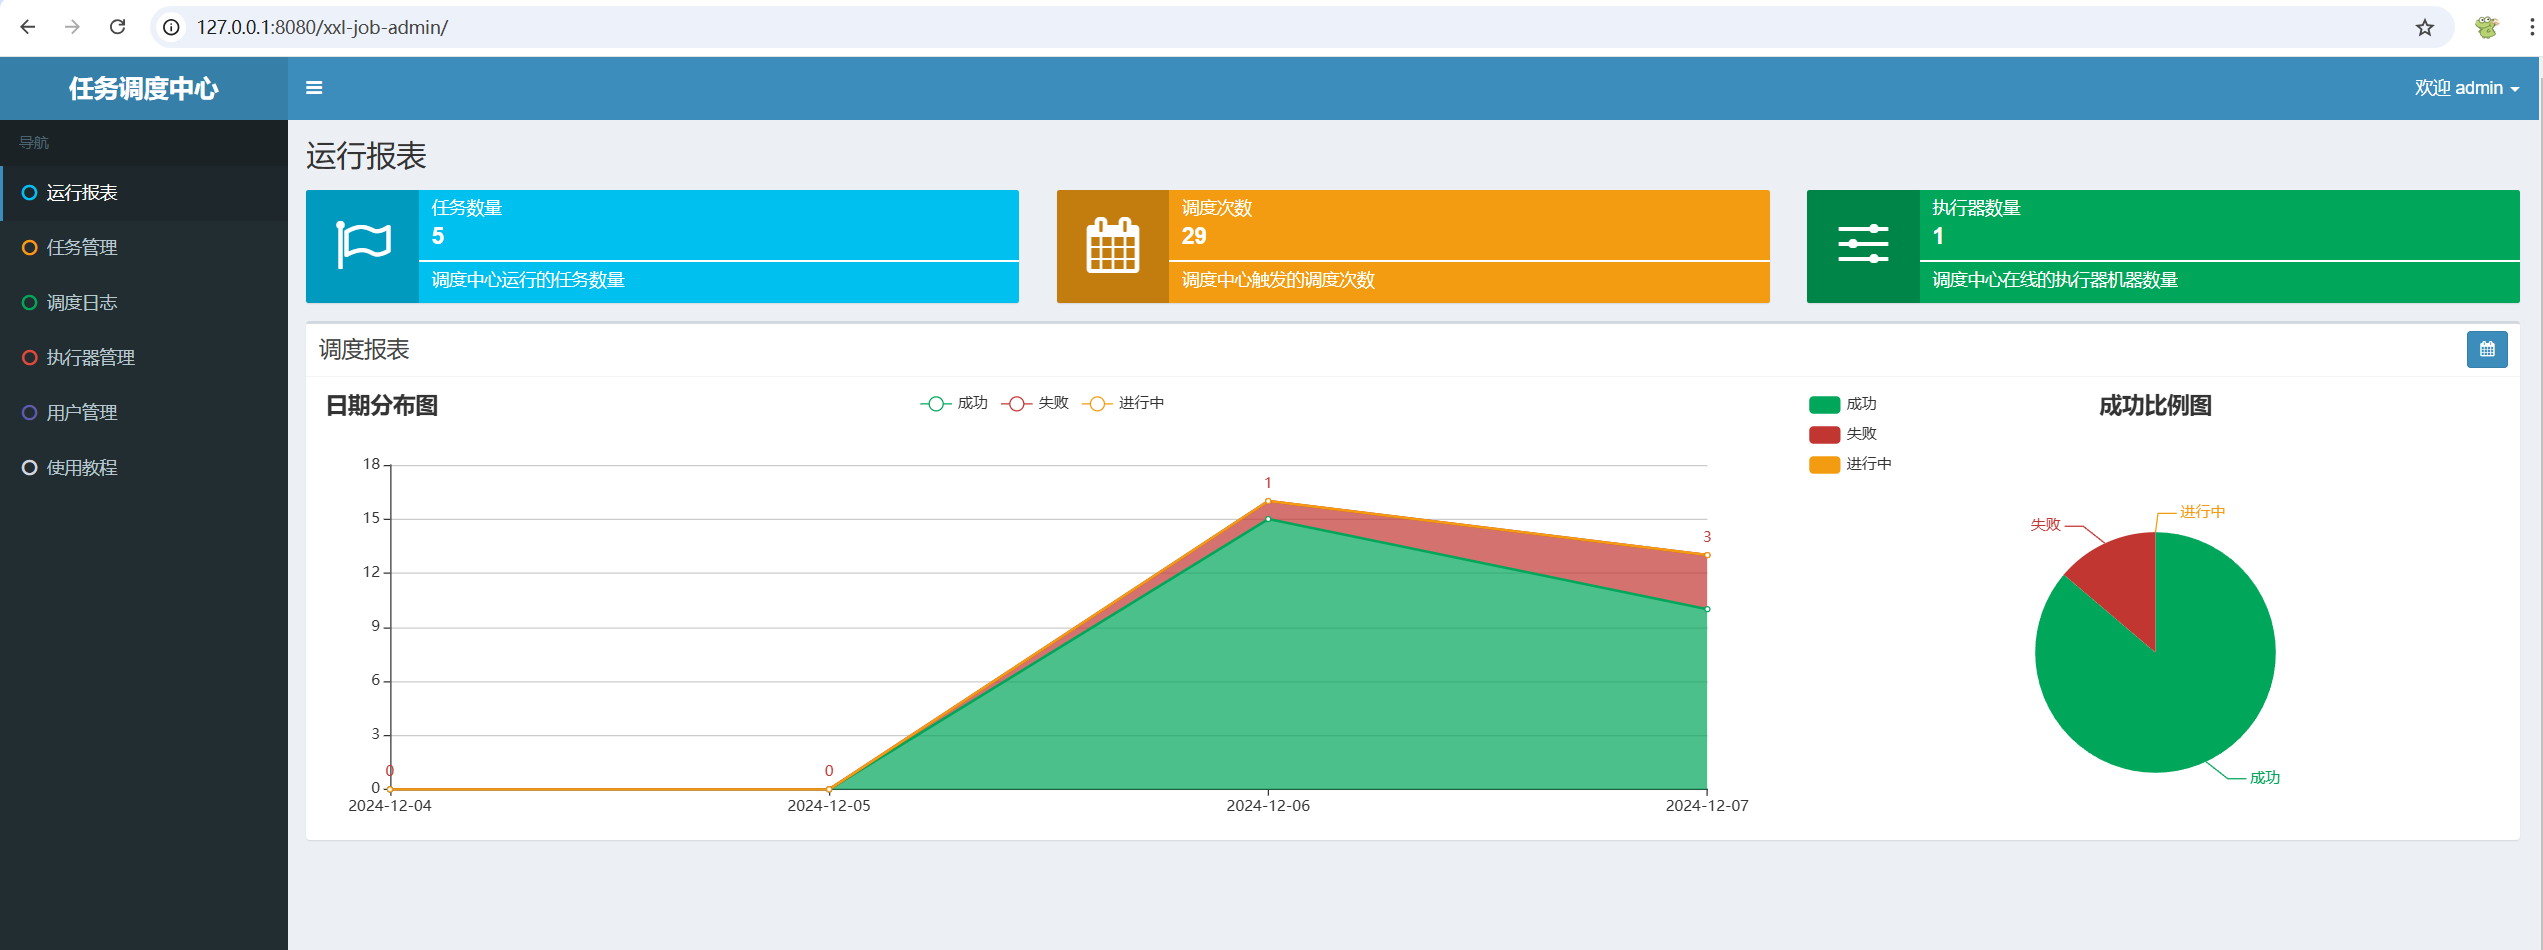Click the white circle icon beside 使用教程

[30, 468]
